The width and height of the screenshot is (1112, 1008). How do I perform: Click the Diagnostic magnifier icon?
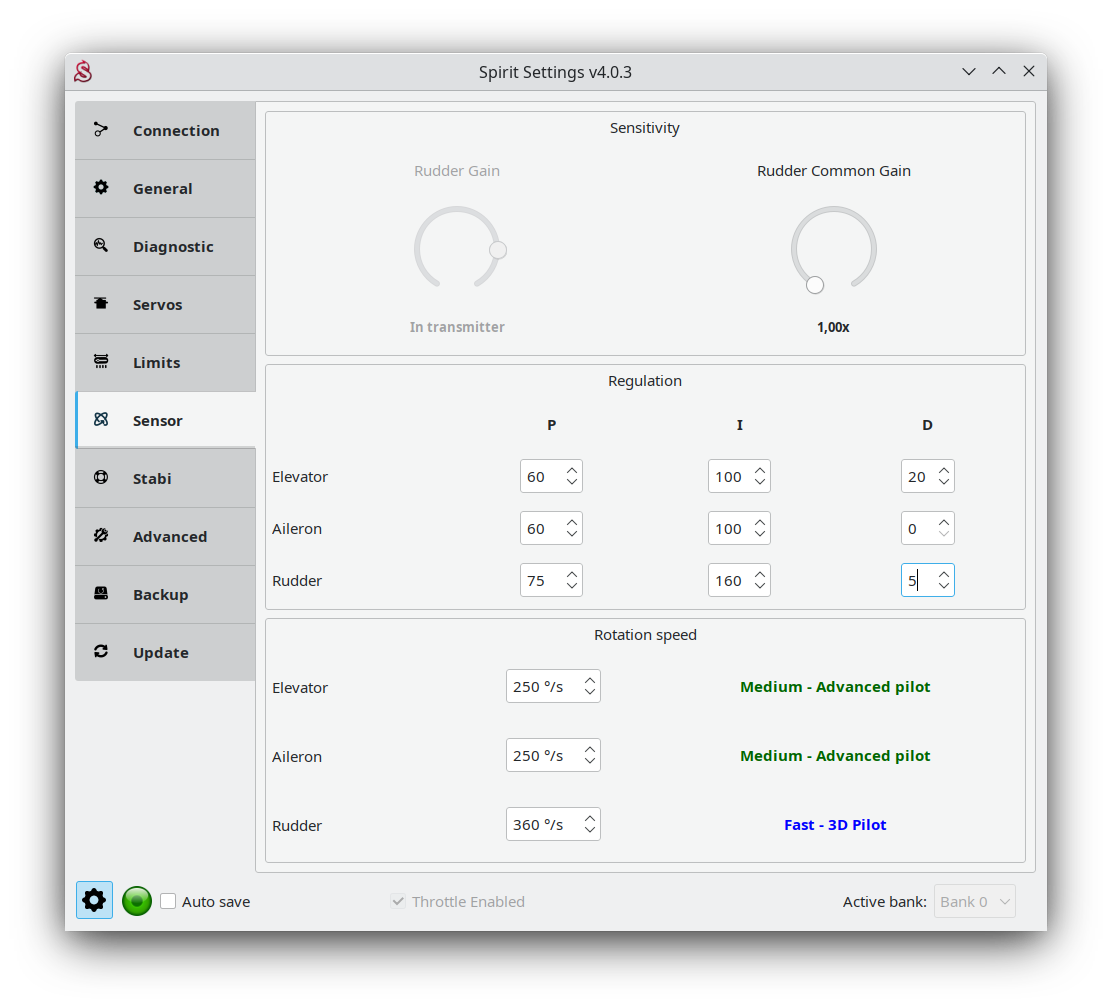click(100, 246)
